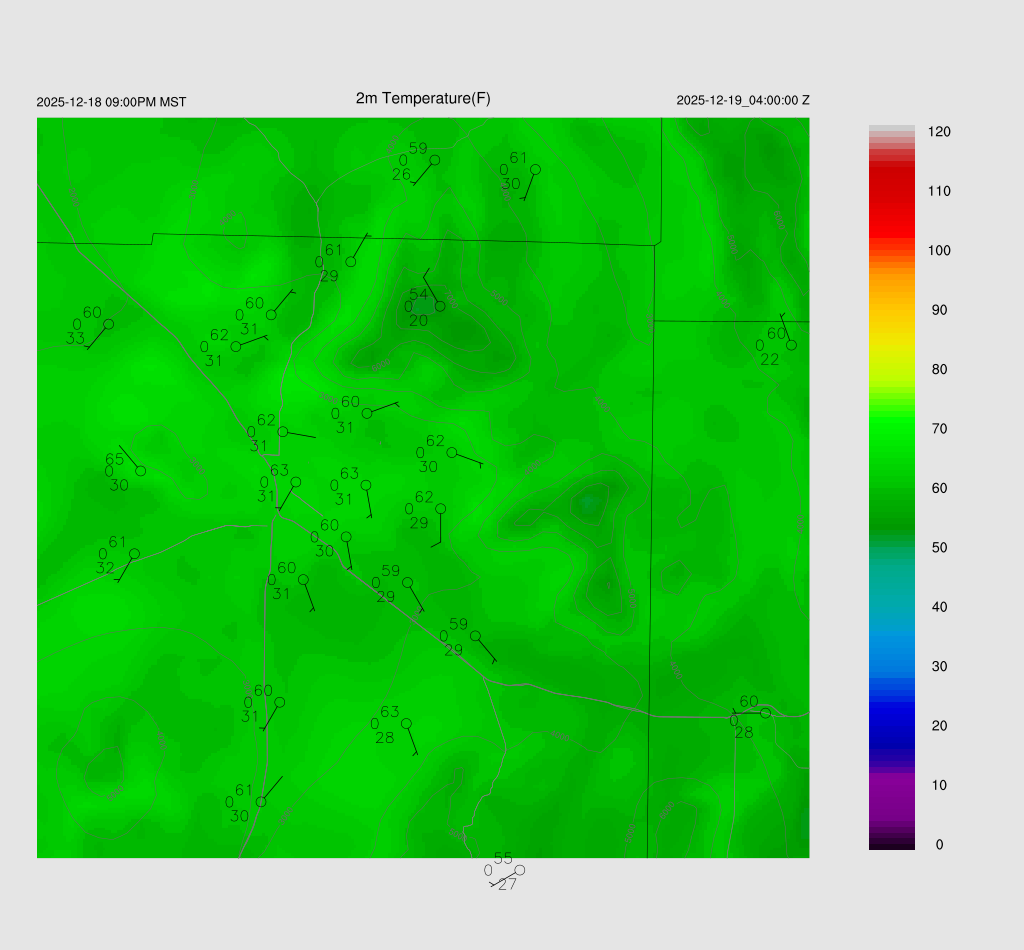1024x950 pixels.
Task: Select the station marker with 59 and 26
Action: coord(434,160)
